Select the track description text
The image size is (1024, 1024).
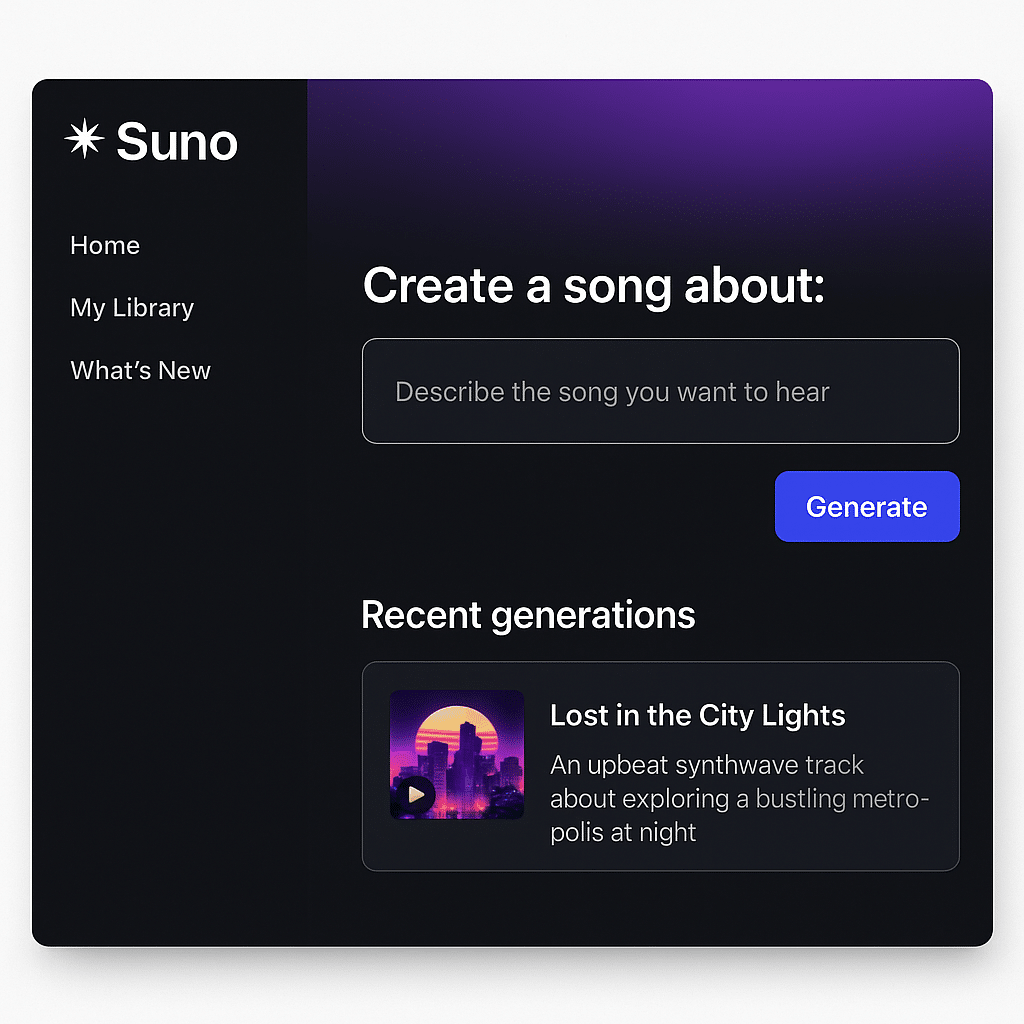[x=738, y=798]
